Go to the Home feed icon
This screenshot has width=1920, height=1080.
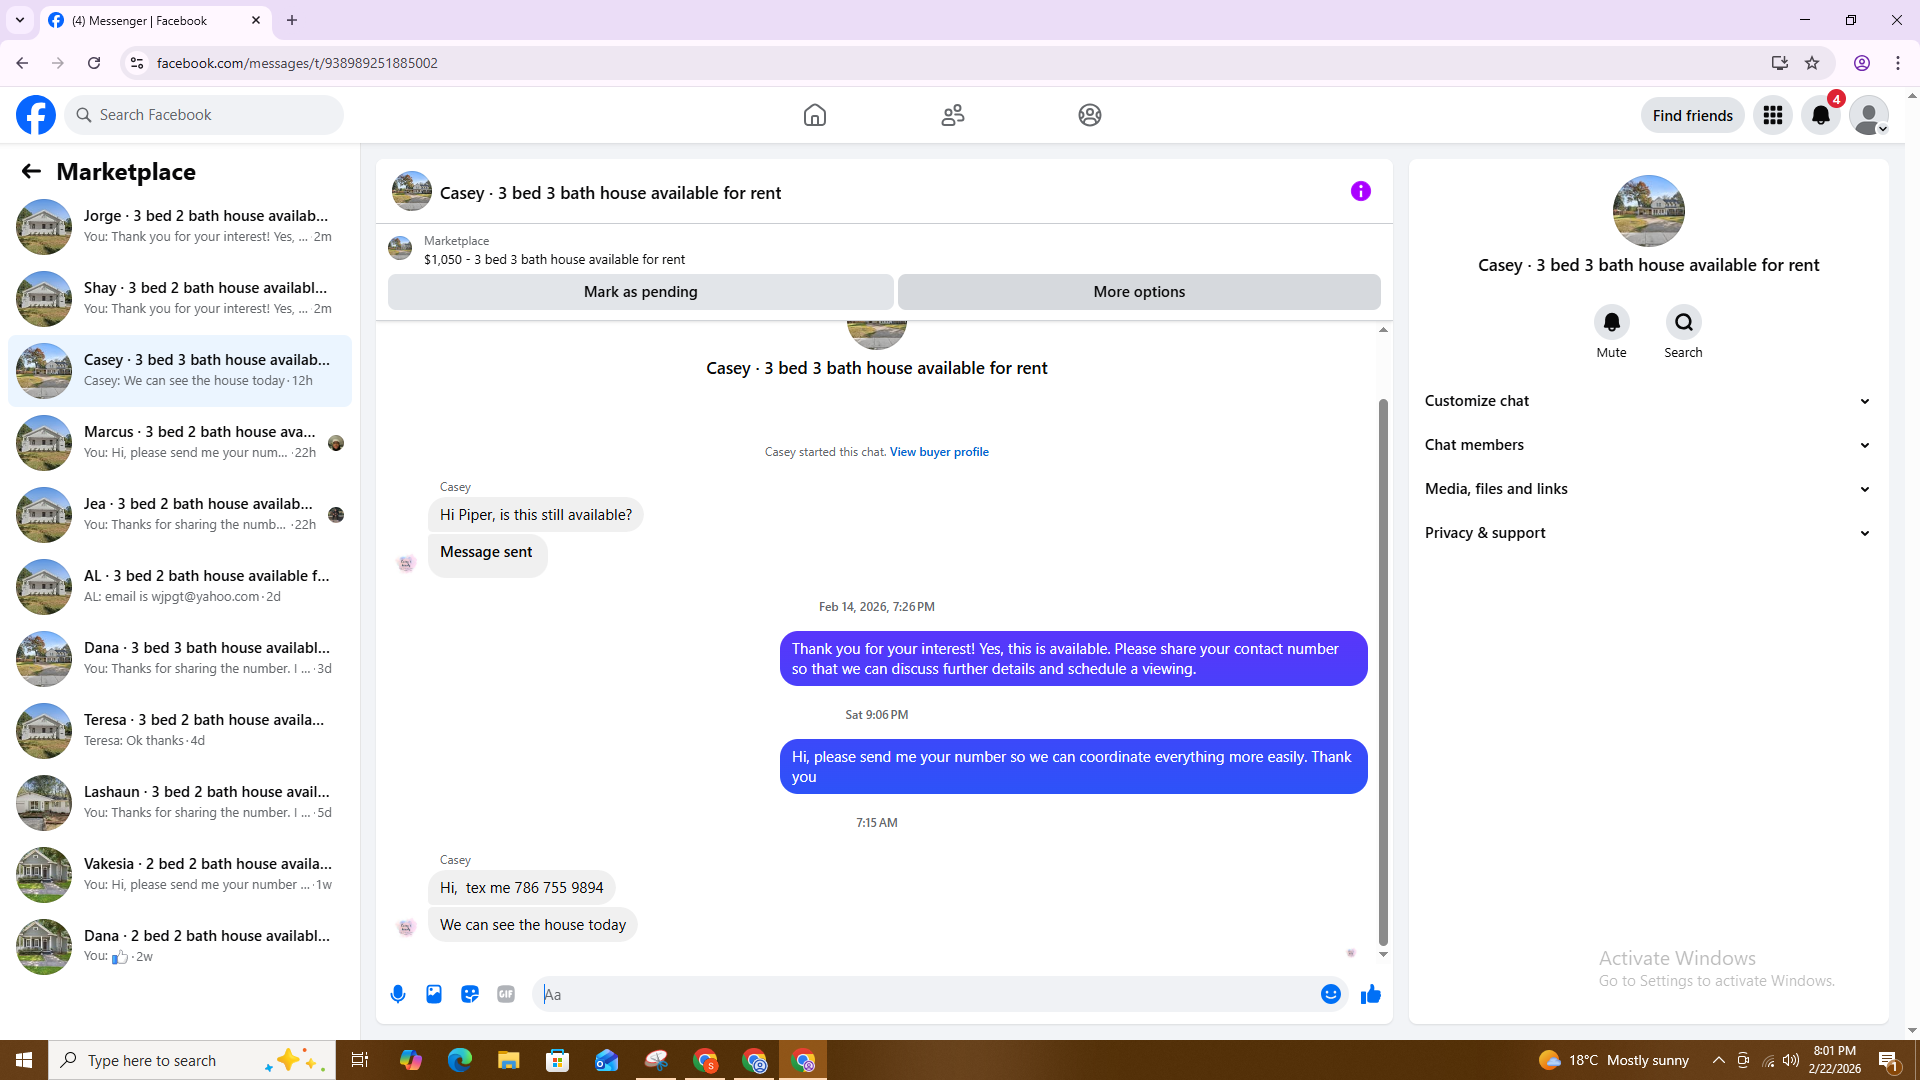[x=815, y=115]
